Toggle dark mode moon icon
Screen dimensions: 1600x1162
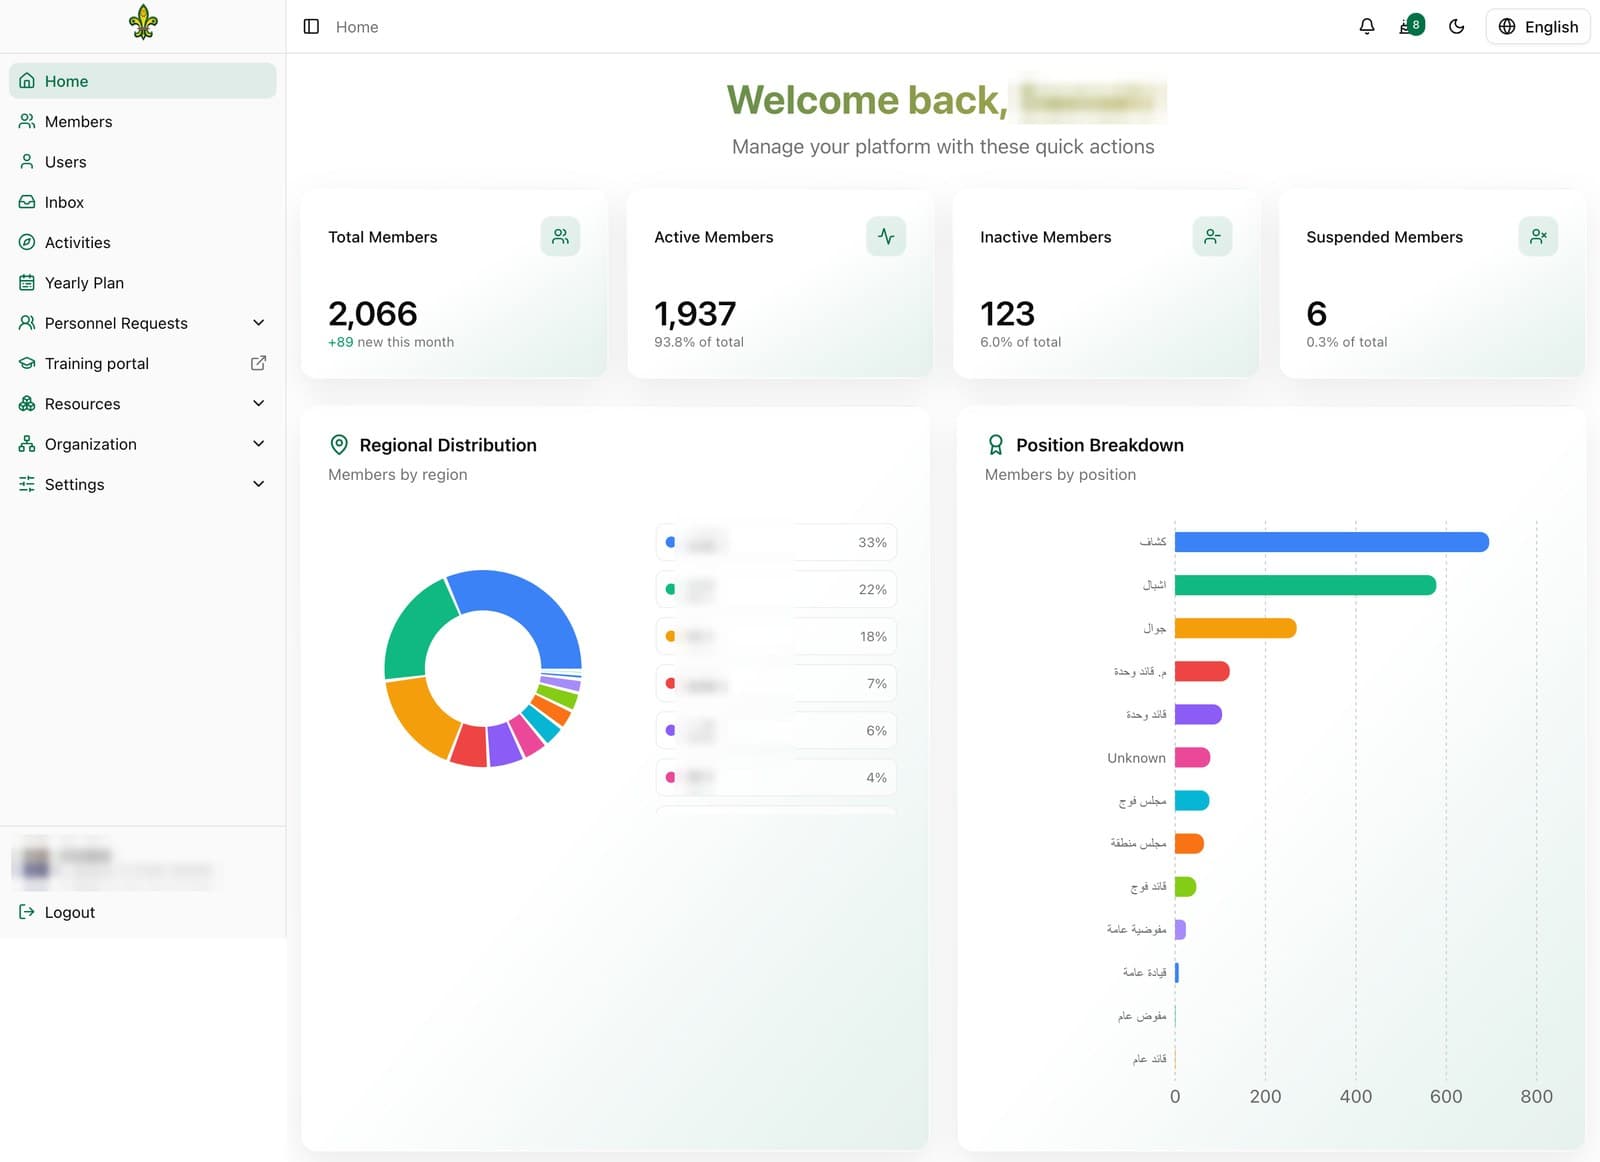coord(1456,27)
